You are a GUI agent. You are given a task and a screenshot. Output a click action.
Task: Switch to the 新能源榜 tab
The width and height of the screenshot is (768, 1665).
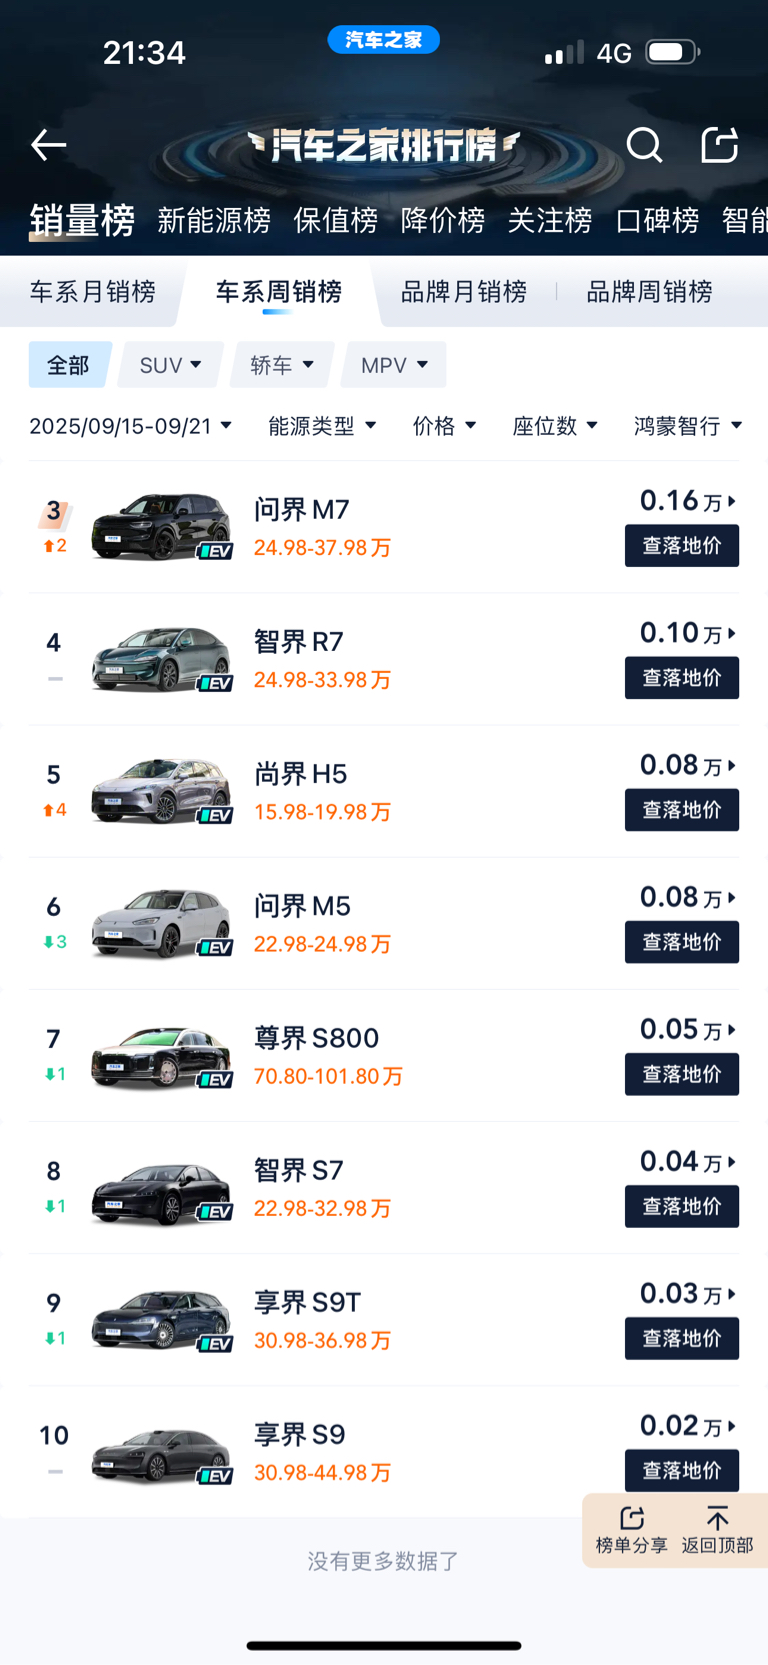pyautogui.click(x=214, y=220)
